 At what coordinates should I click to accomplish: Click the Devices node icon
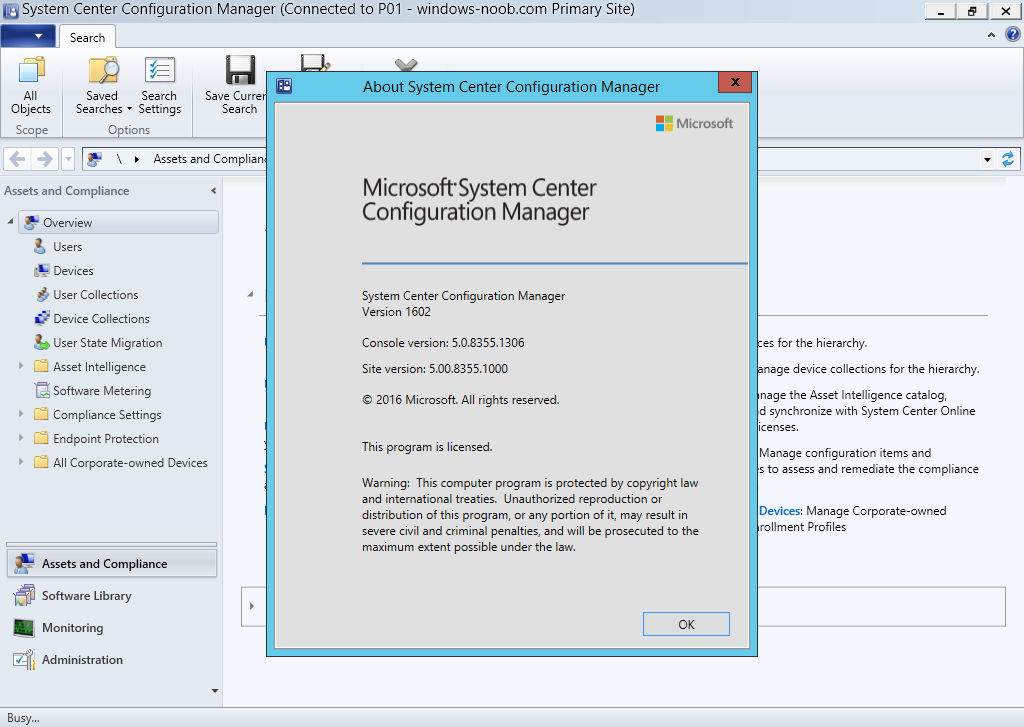(x=42, y=270)
